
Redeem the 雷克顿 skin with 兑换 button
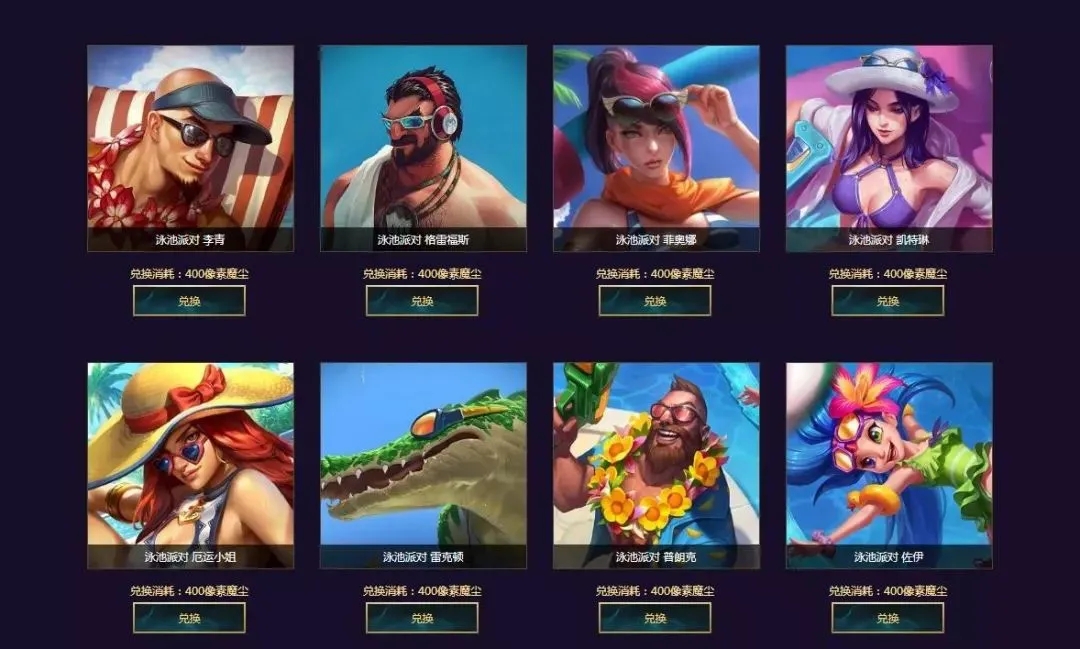[422, 618]
